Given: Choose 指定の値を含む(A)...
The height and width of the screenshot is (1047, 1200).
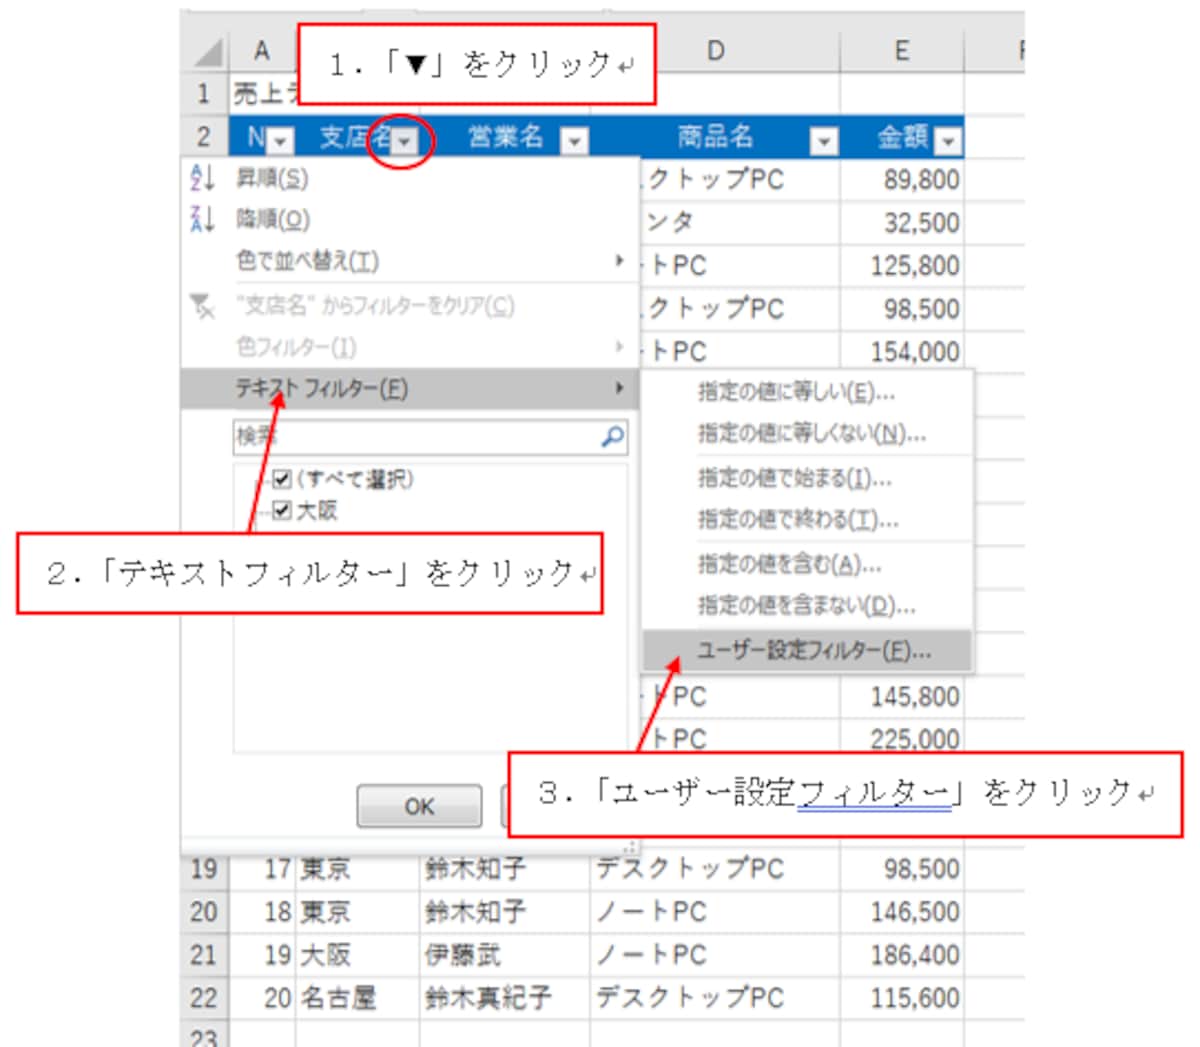Looking at the screenshot, I should [x=807, y=564].
